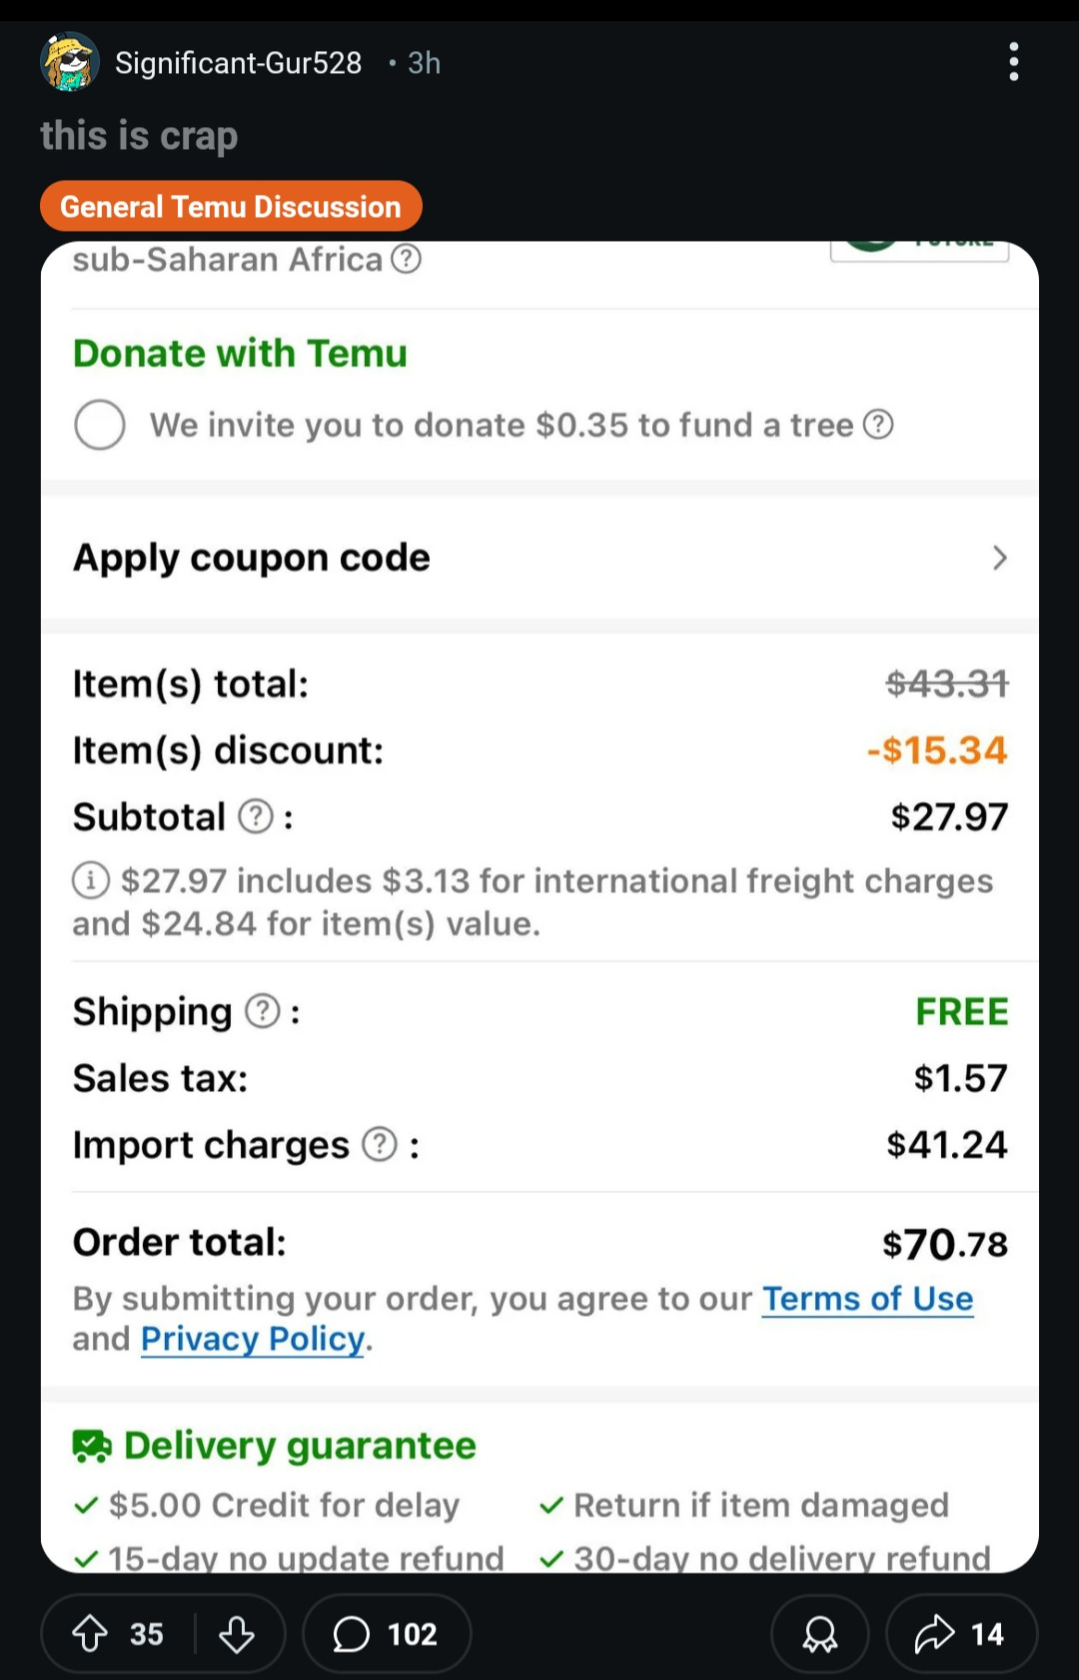Viewport: 1079px width, 1680px height.
Task: Tap the Significant-Gur528 user avatar
Action: pyautogui.click(x=70, y=62)
